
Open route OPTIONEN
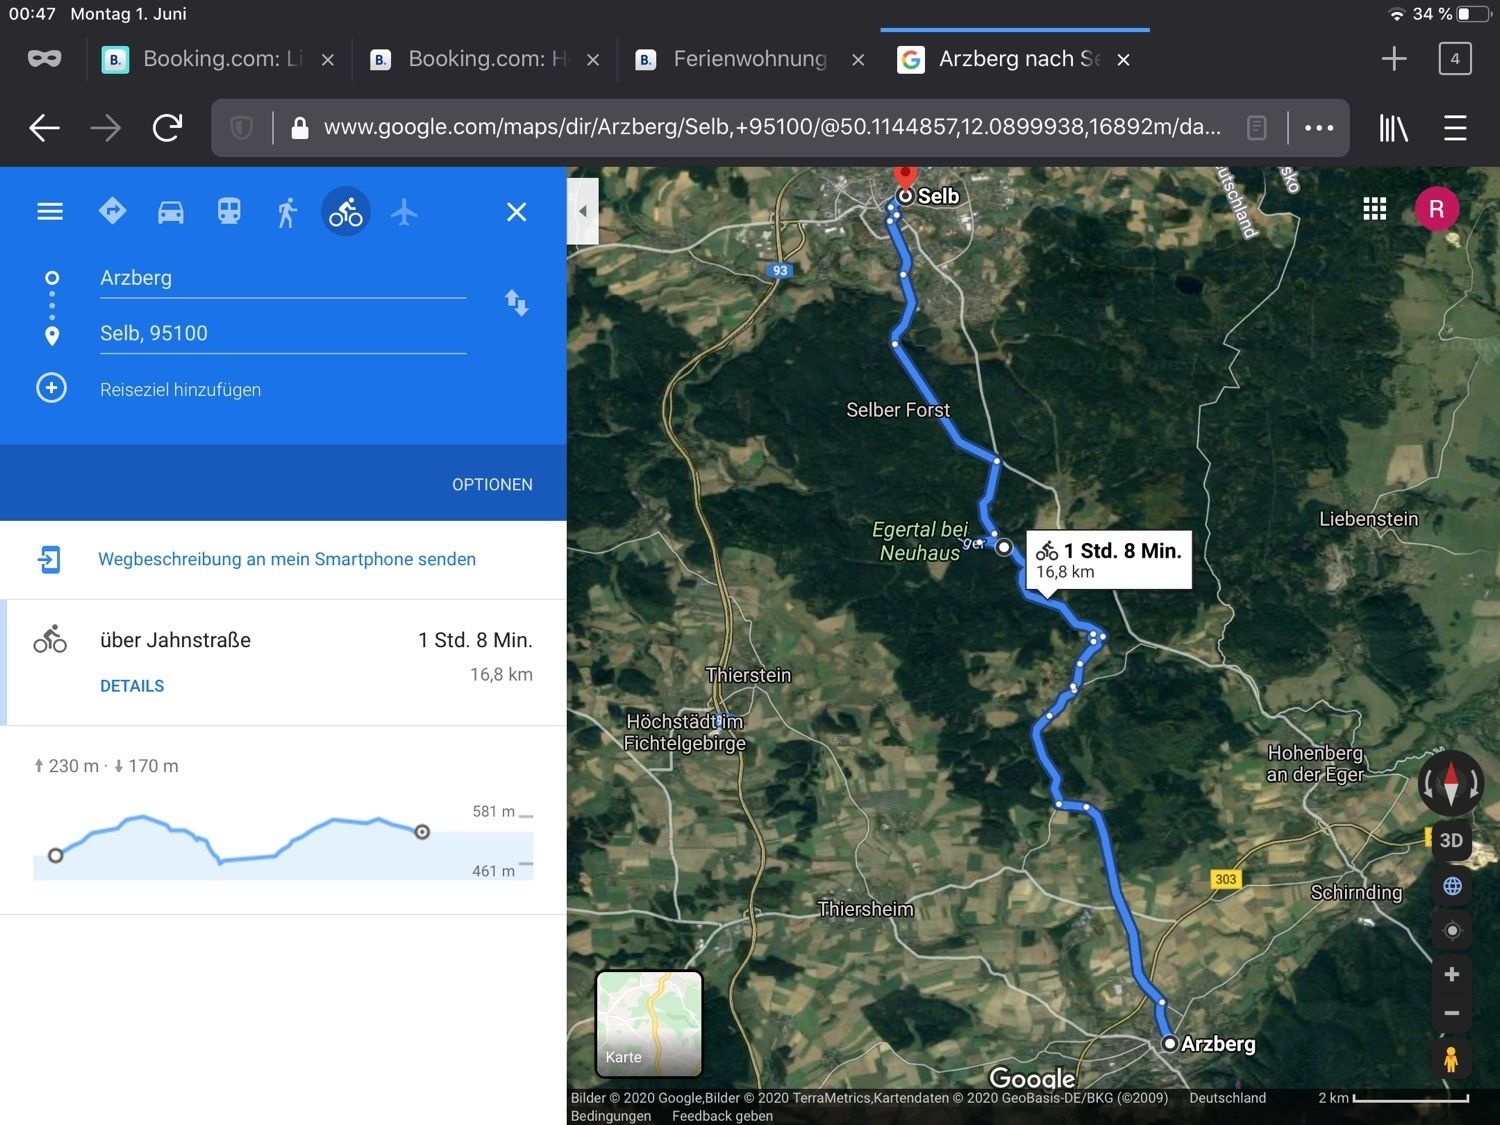[x=492, y=484]
